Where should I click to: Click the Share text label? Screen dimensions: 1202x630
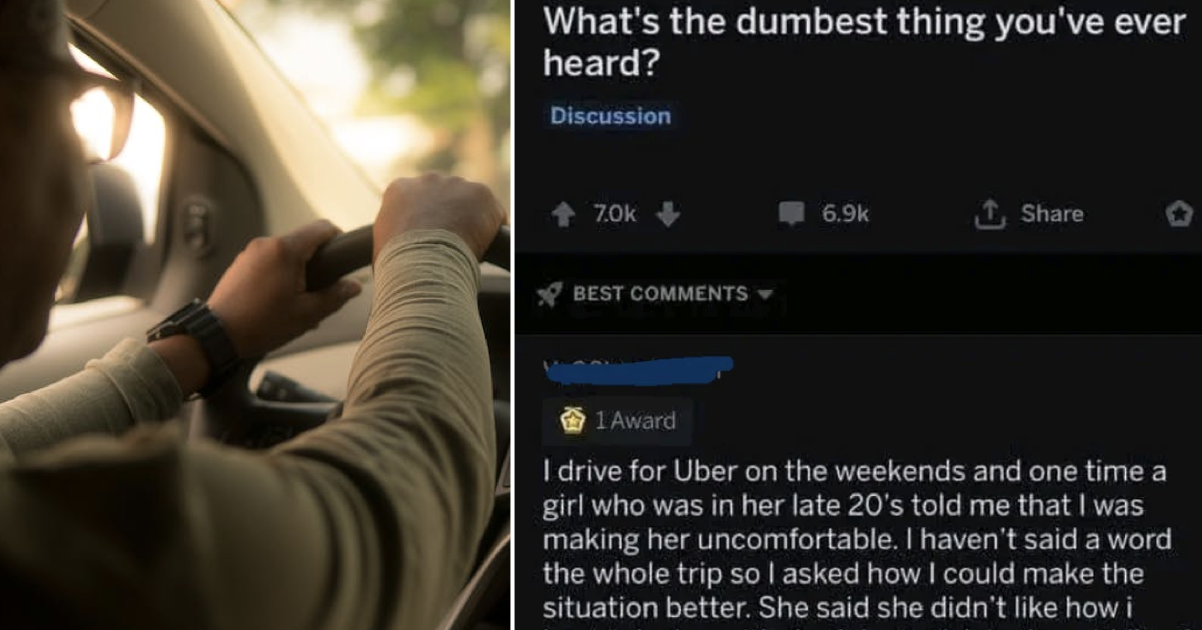[1052, 214]
